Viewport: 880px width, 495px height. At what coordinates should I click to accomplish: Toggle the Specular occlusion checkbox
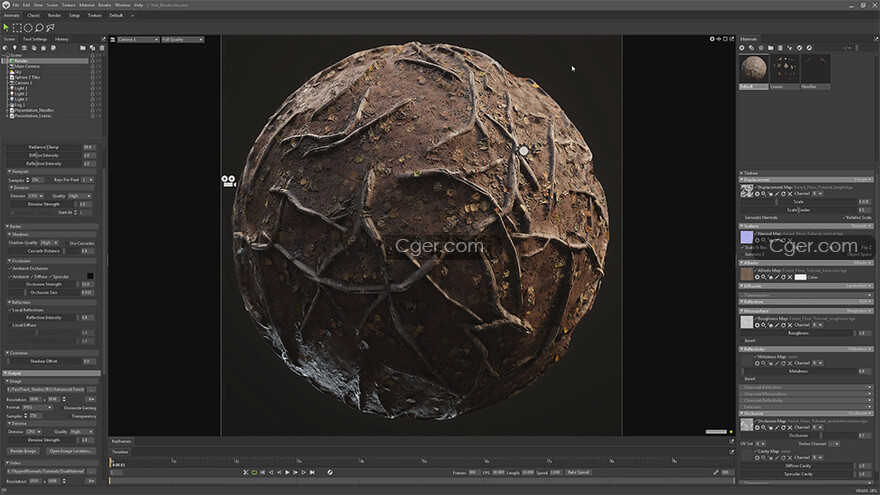[x=51, y=277]
